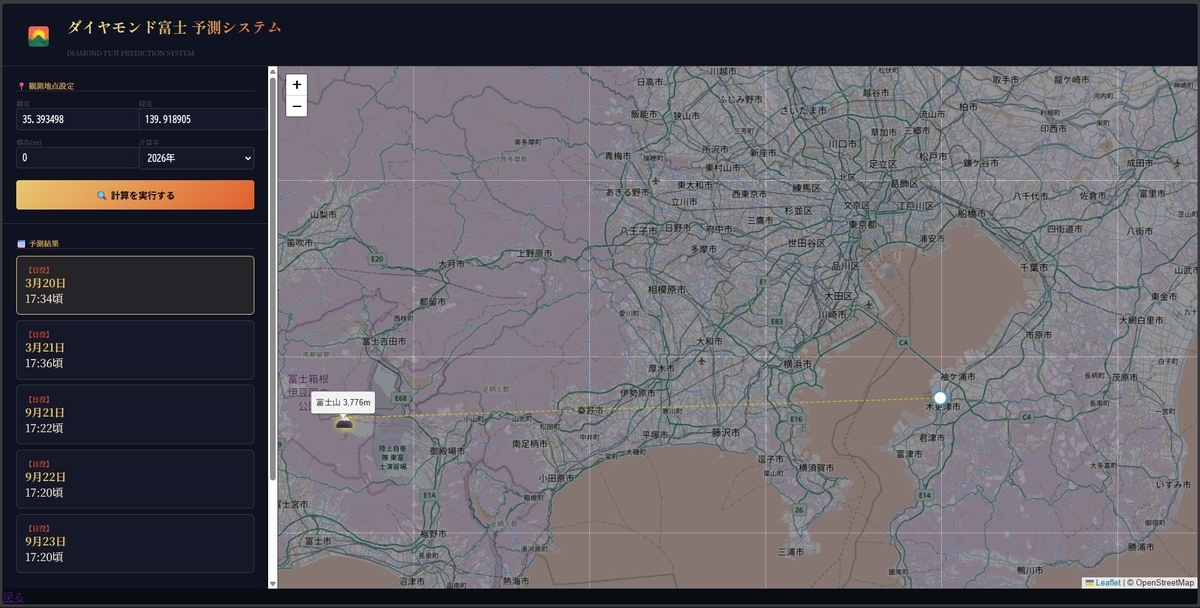
Task: Click the 三浦市 label on the map
Action: click(x=792, y=551)
